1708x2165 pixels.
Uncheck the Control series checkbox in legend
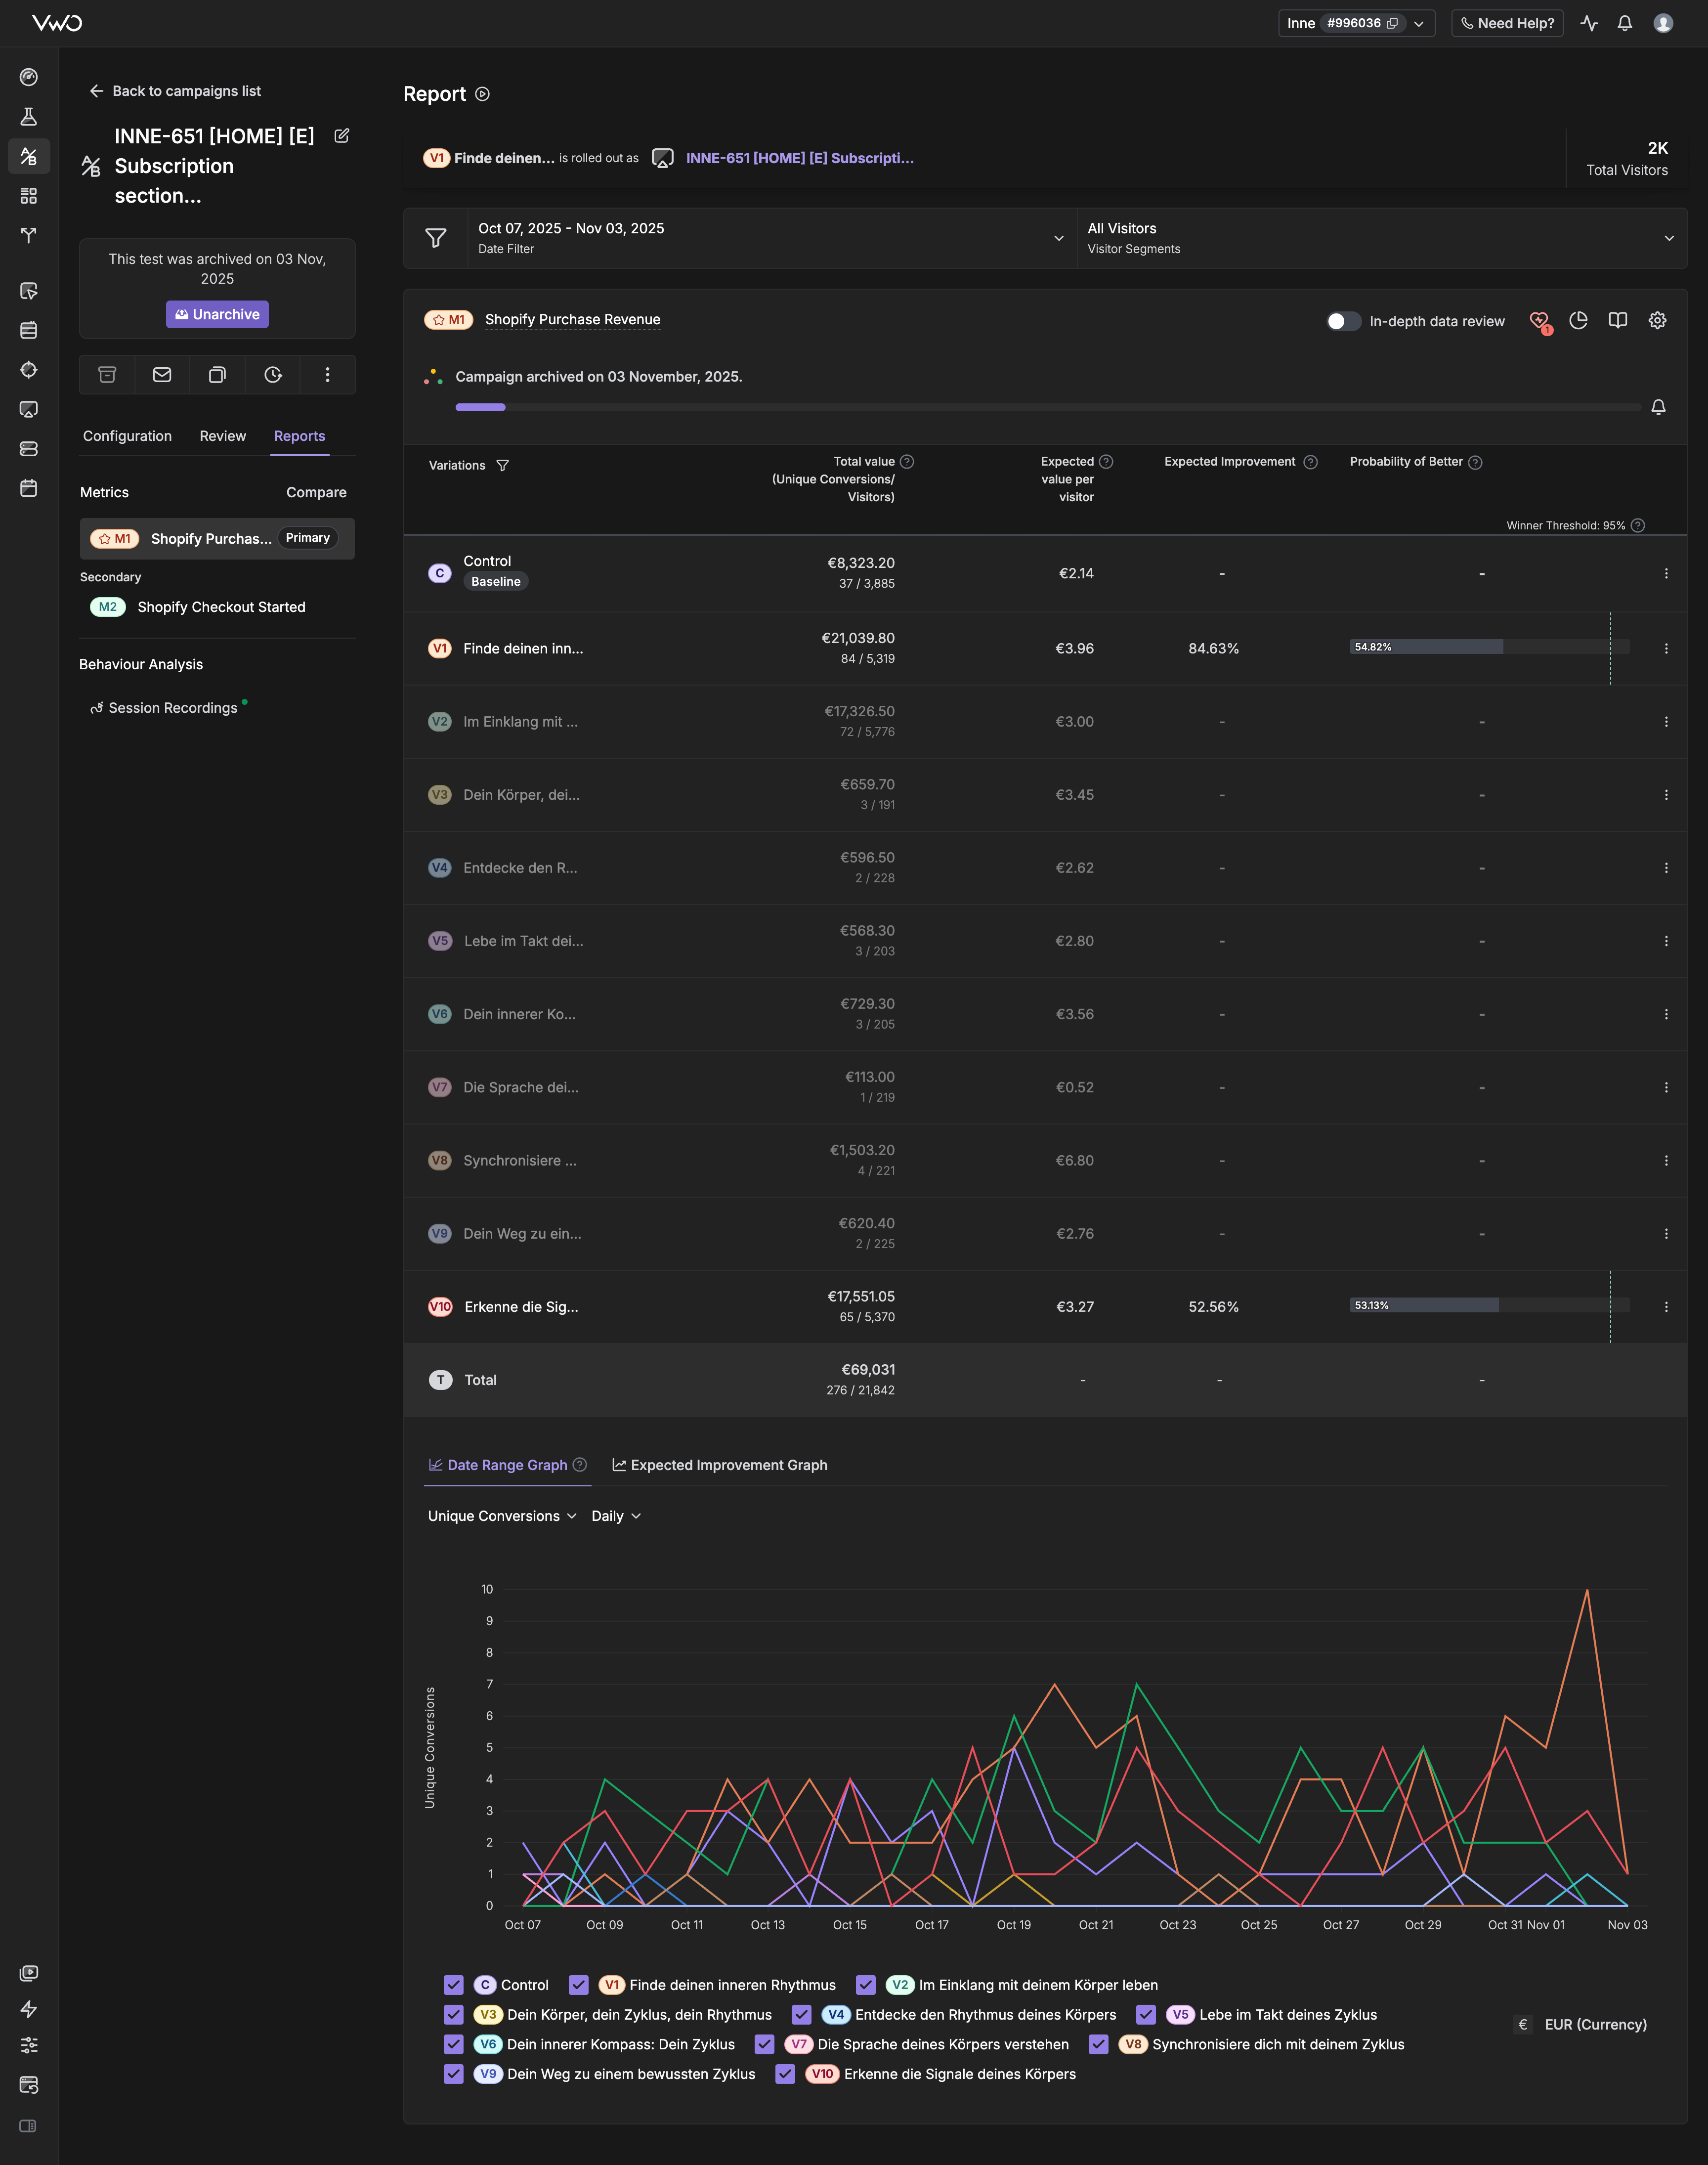pyautogui.click(x=454, y=1985)
